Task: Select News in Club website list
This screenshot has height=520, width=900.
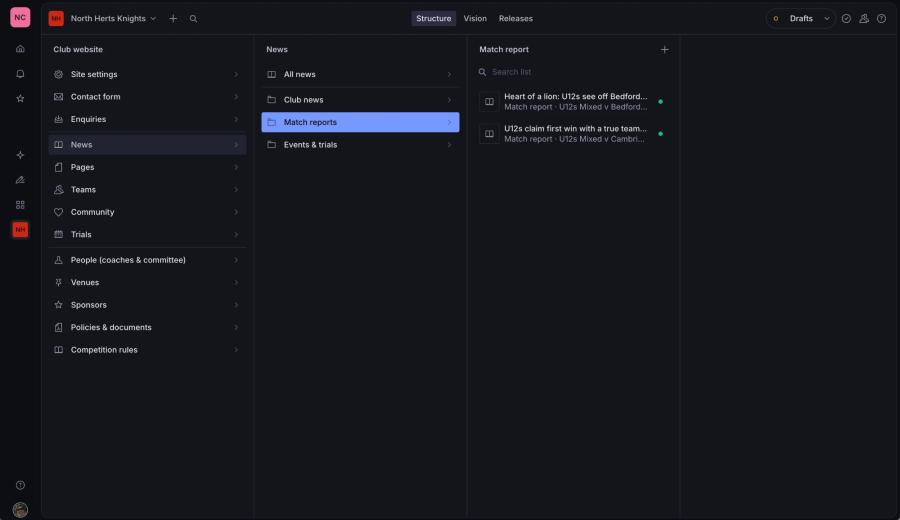Action: 148,145
